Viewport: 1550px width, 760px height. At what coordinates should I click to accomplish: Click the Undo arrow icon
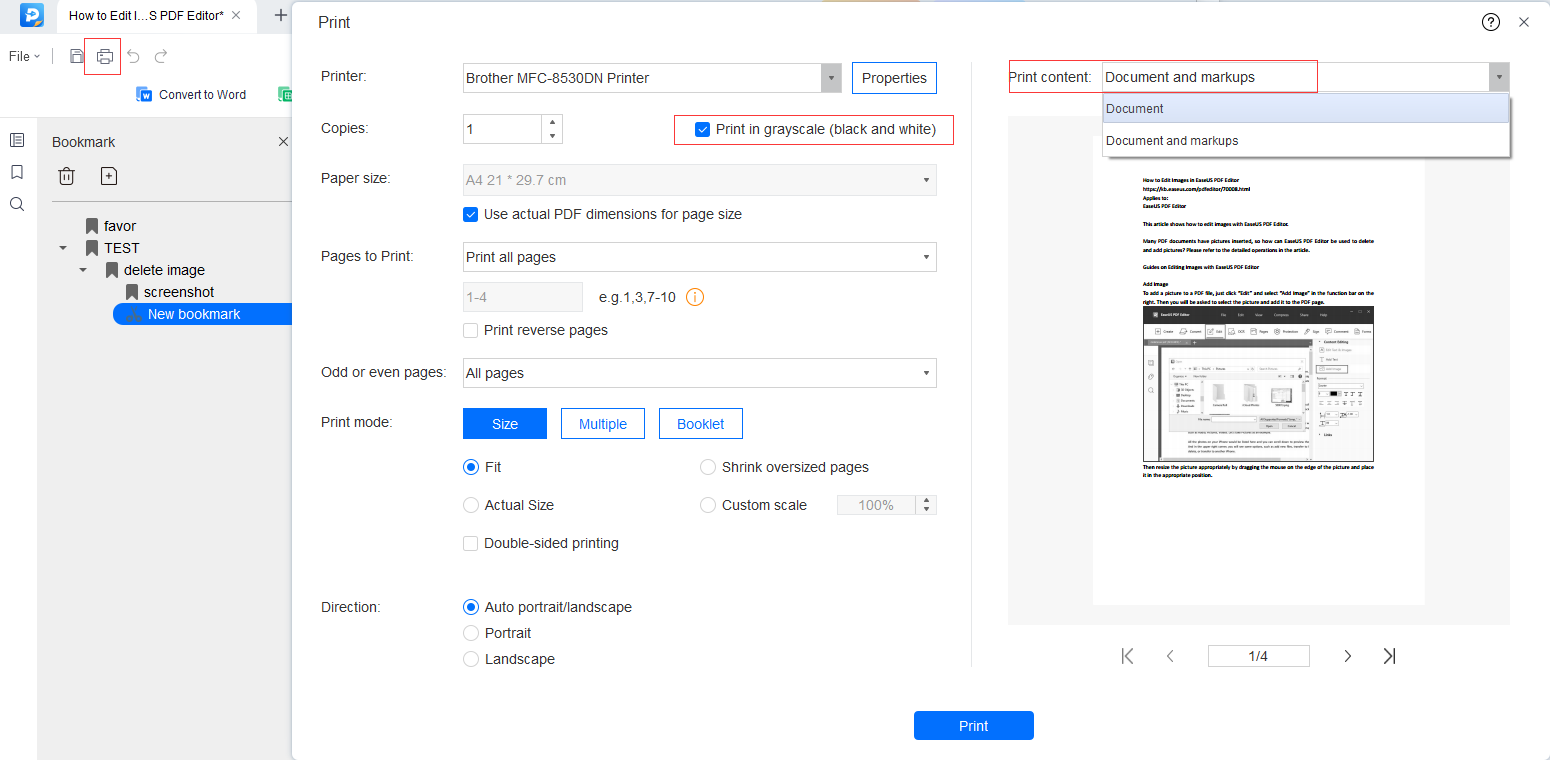point(133,56)
